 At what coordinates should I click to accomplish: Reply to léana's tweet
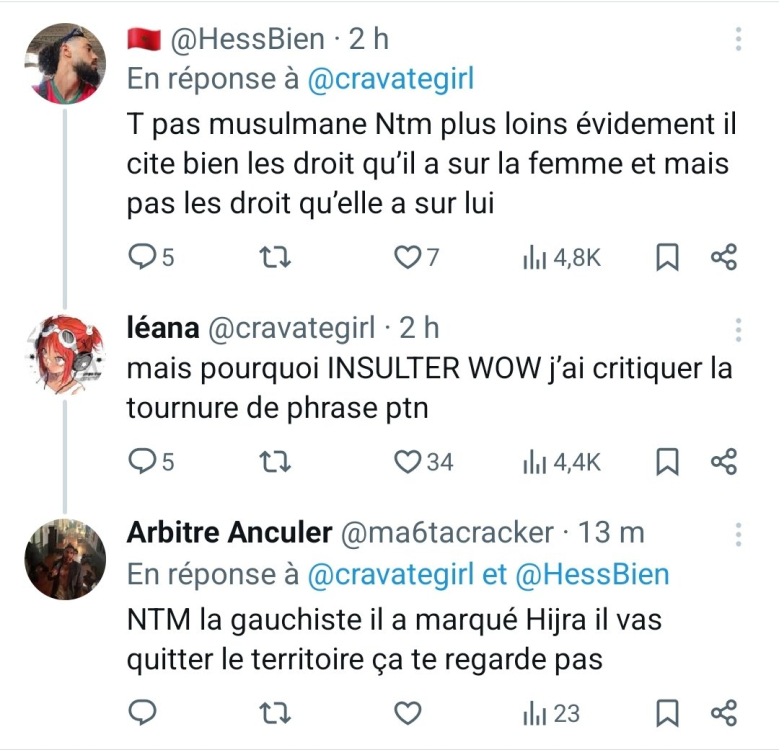click(x=143, y=461)
